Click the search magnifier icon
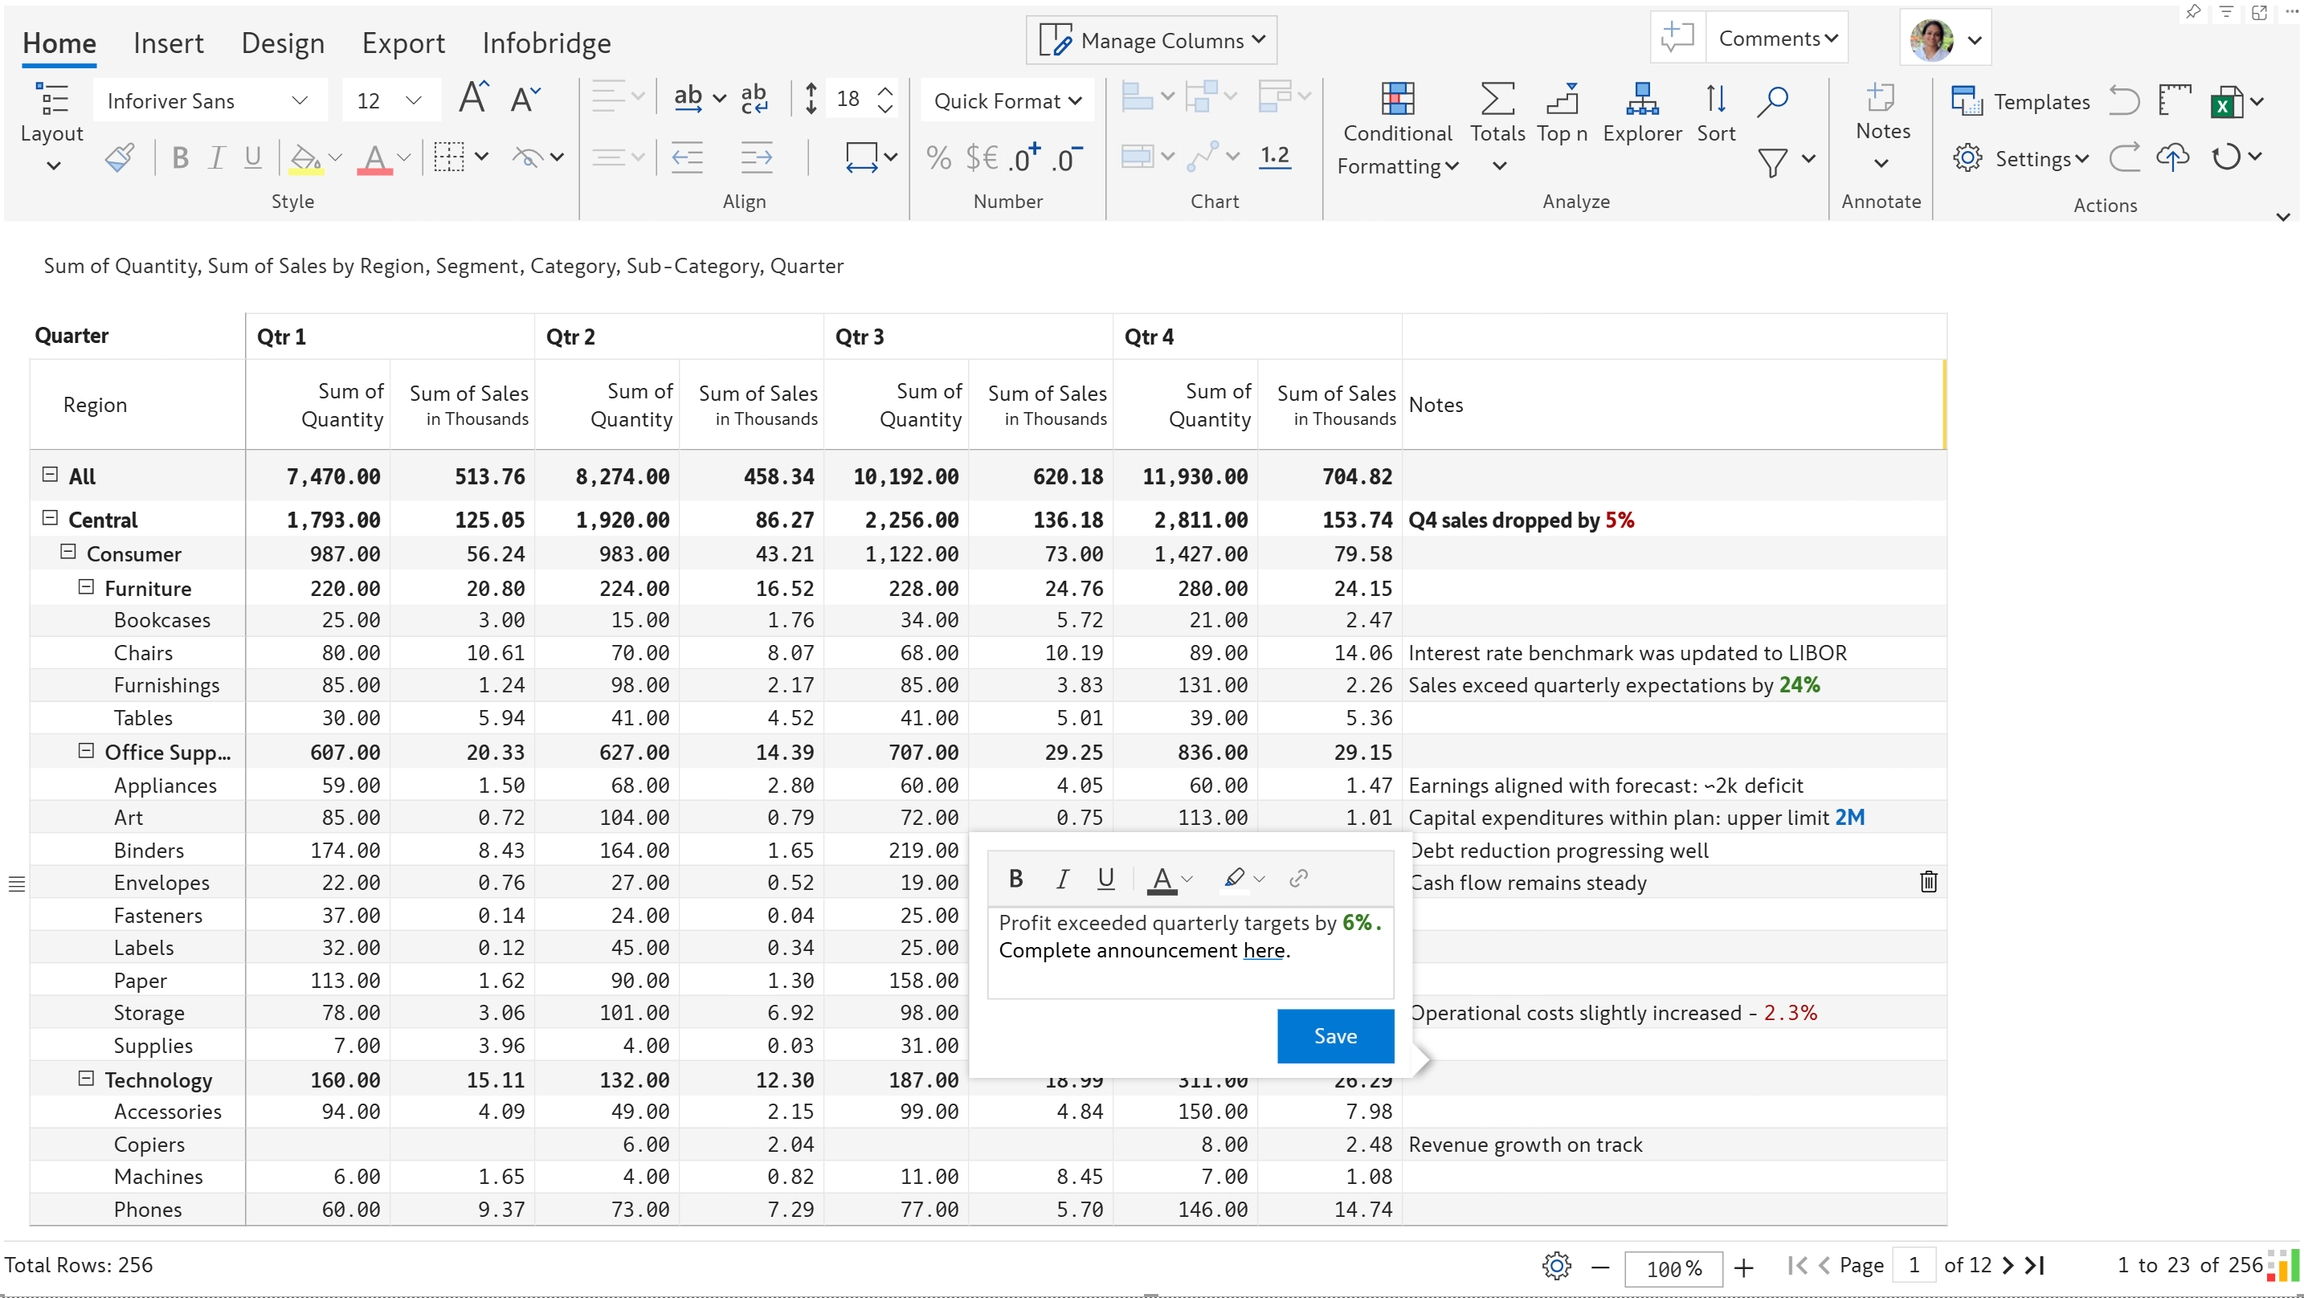The image size is (2304, 1298). click(x=1773, y=100)
